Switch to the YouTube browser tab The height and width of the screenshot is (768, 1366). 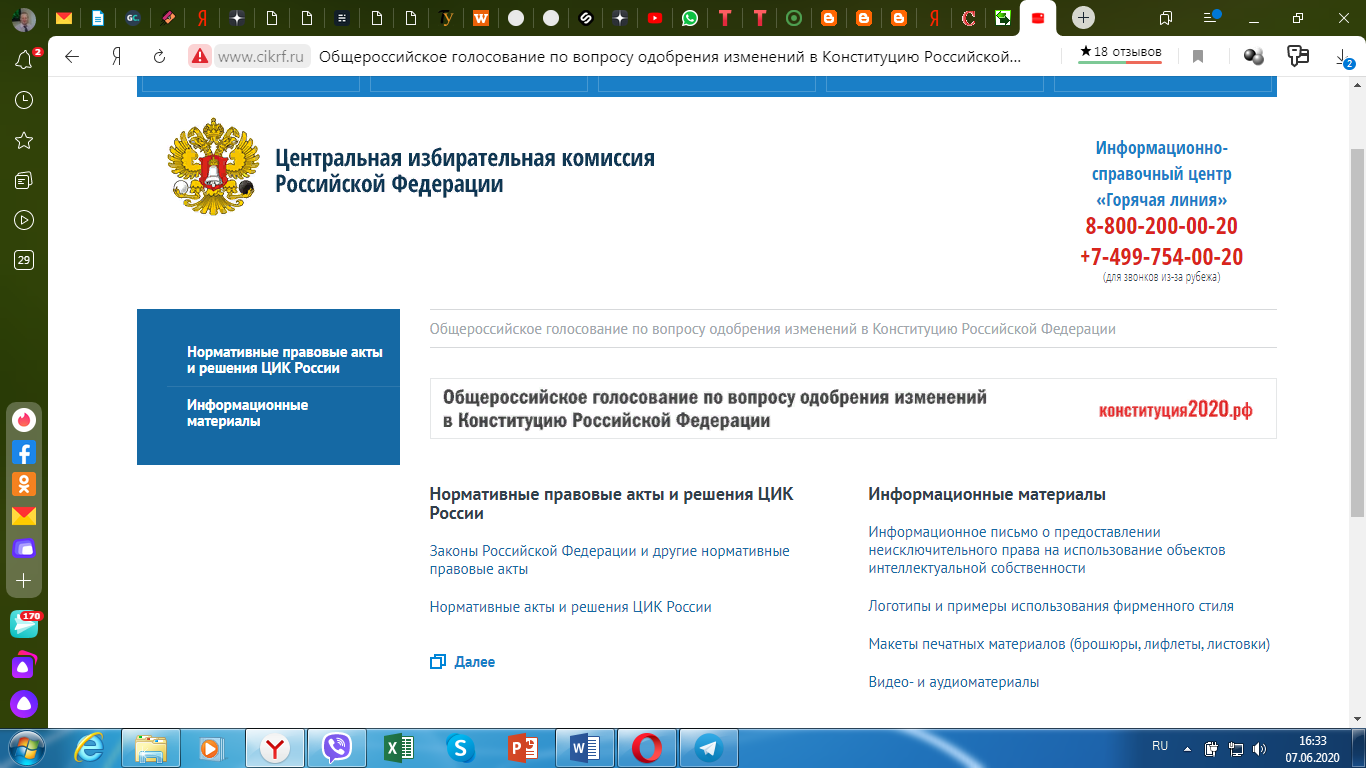point(654,17)
